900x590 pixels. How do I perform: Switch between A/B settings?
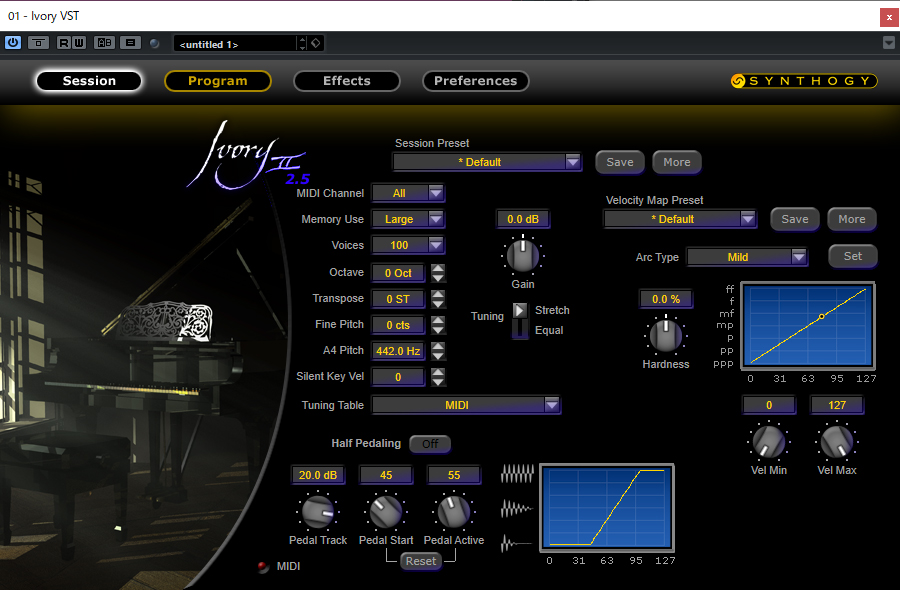[104, 43]
